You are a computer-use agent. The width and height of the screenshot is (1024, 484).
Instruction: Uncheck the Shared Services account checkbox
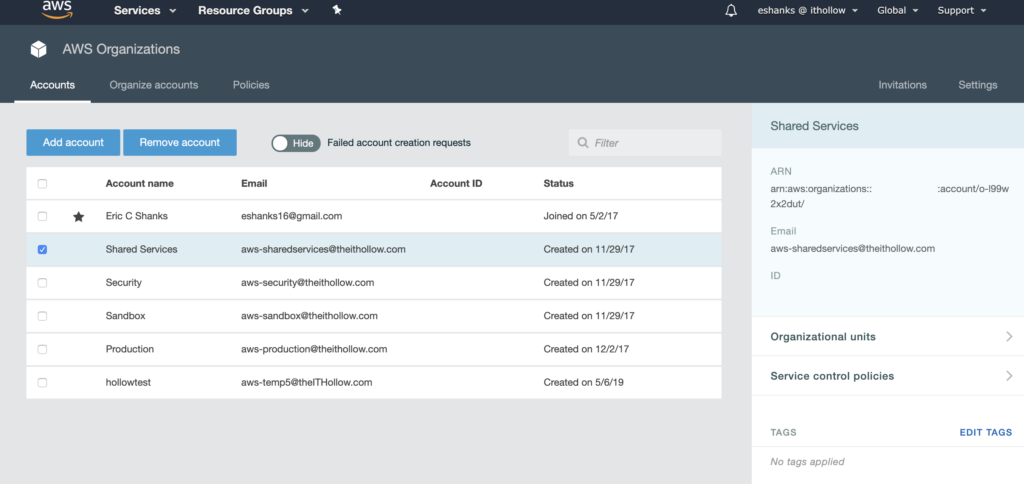tap(42, 250)
